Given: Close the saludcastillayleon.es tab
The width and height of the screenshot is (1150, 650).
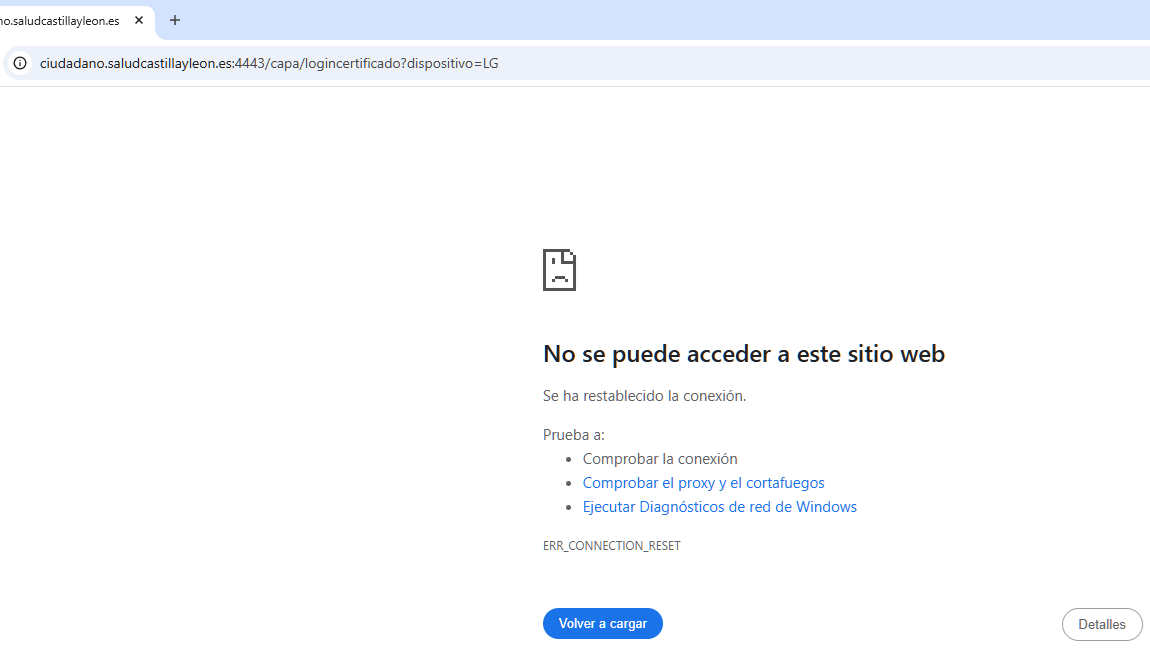Looking at the screenshot, I should (x=139, y=20).
